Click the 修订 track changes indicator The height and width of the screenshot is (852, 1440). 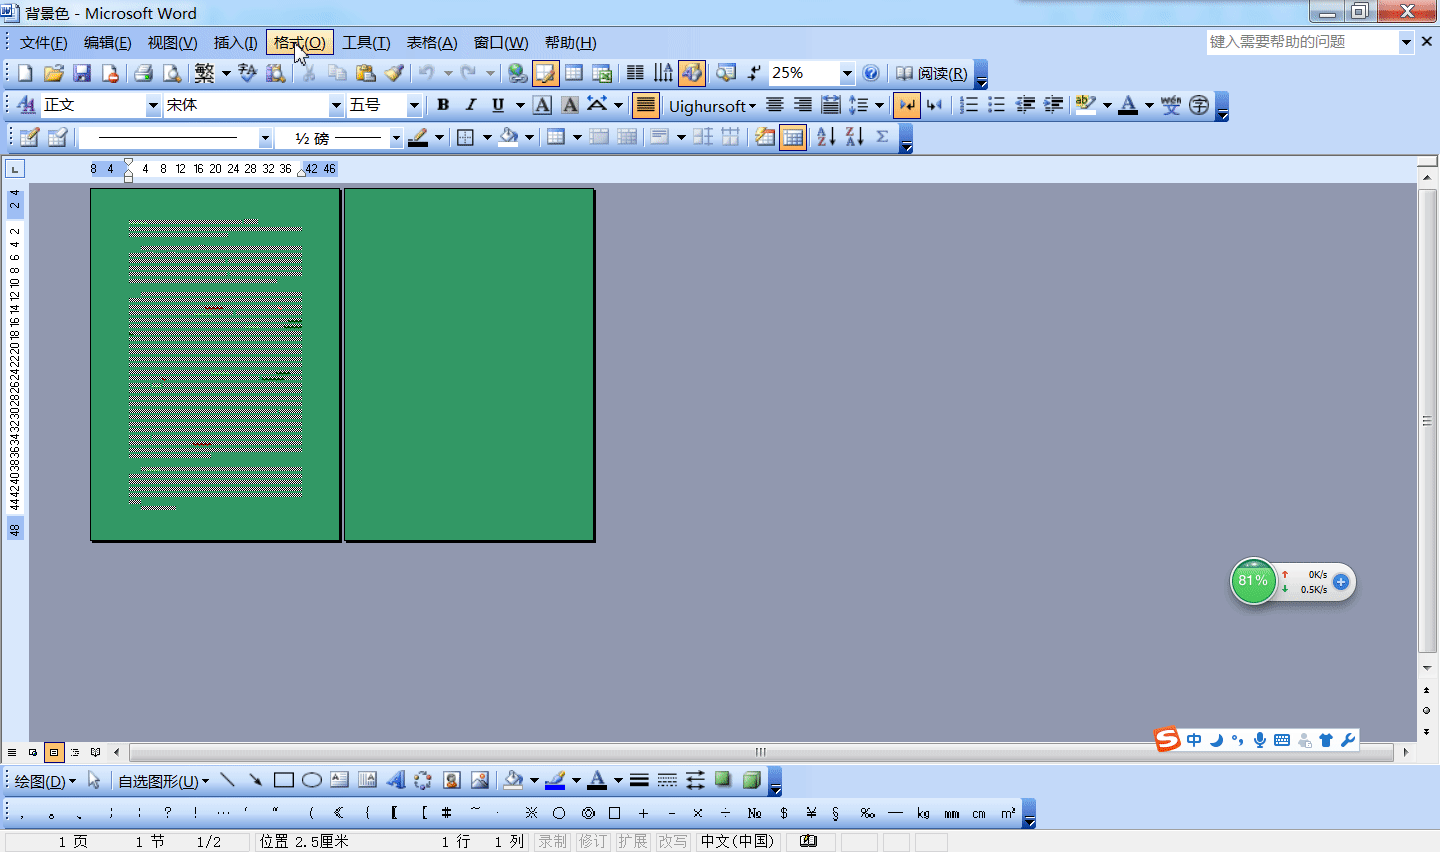tap(593, 841)
